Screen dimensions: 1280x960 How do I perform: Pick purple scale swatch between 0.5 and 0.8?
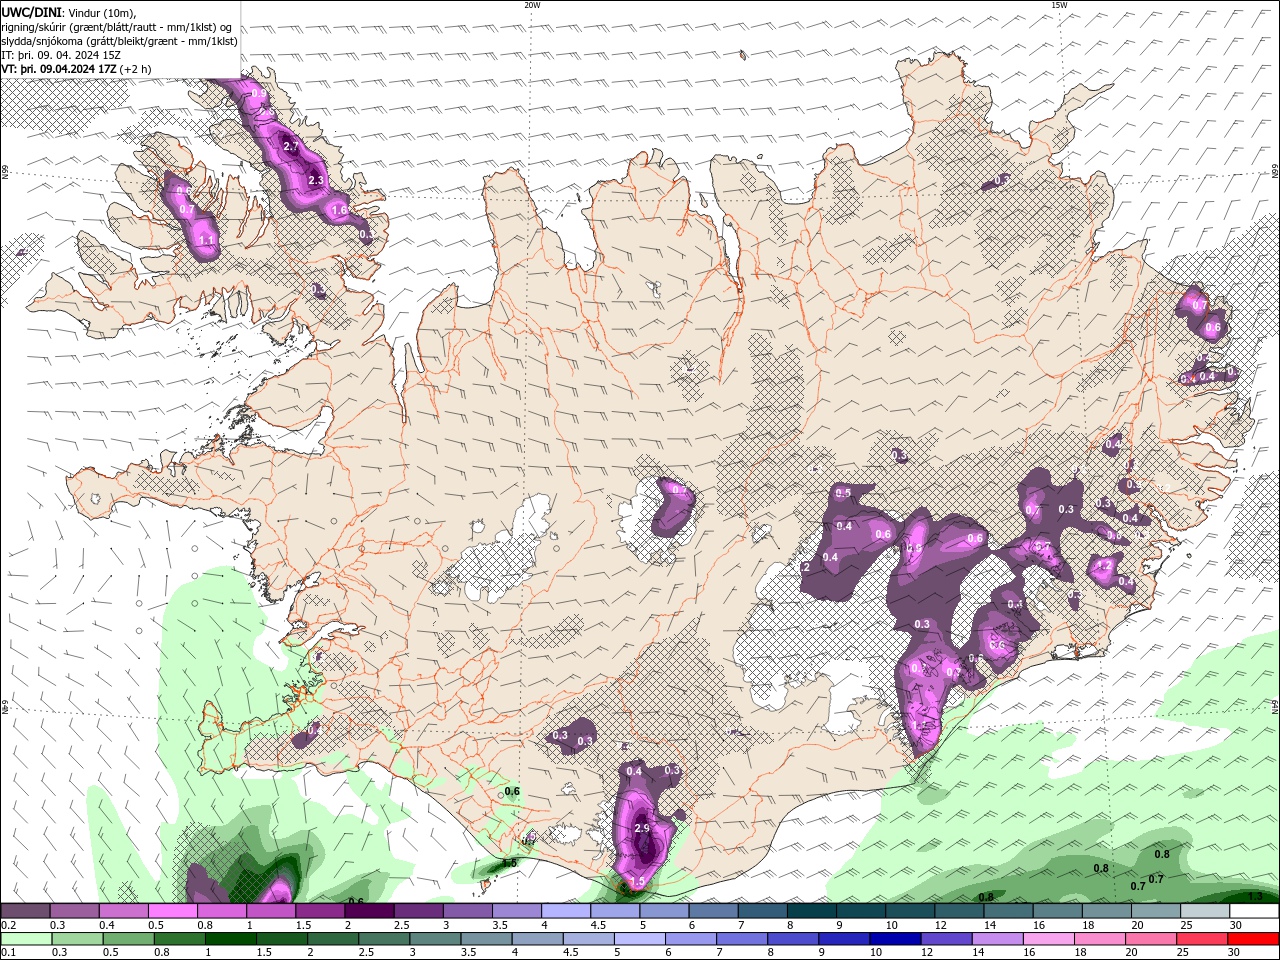(172, 911)
